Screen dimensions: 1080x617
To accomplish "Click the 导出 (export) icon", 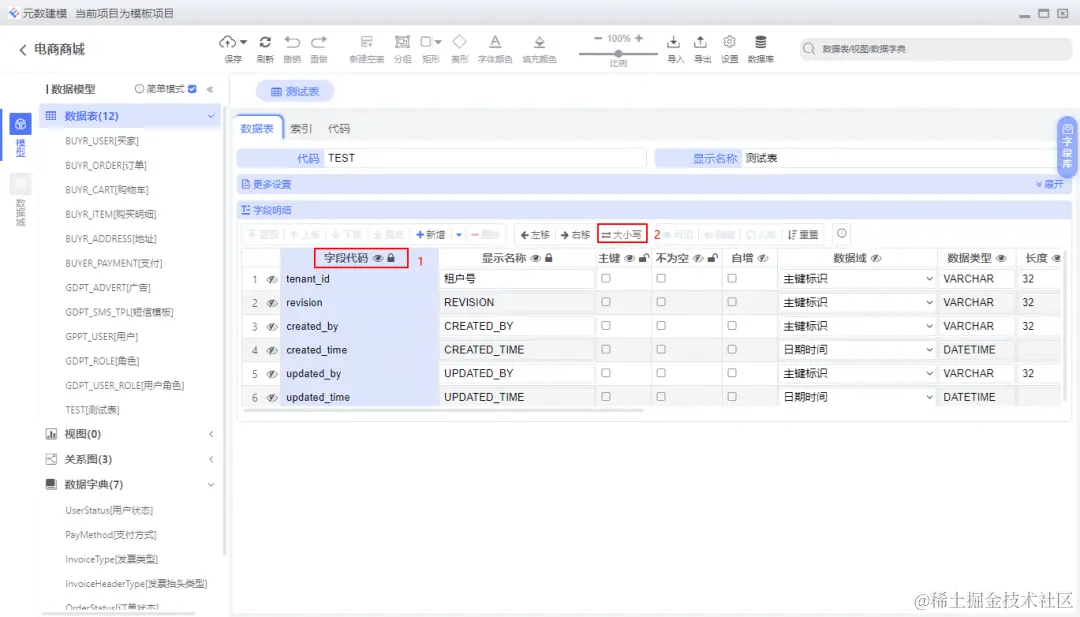I will tap(700, 42).
